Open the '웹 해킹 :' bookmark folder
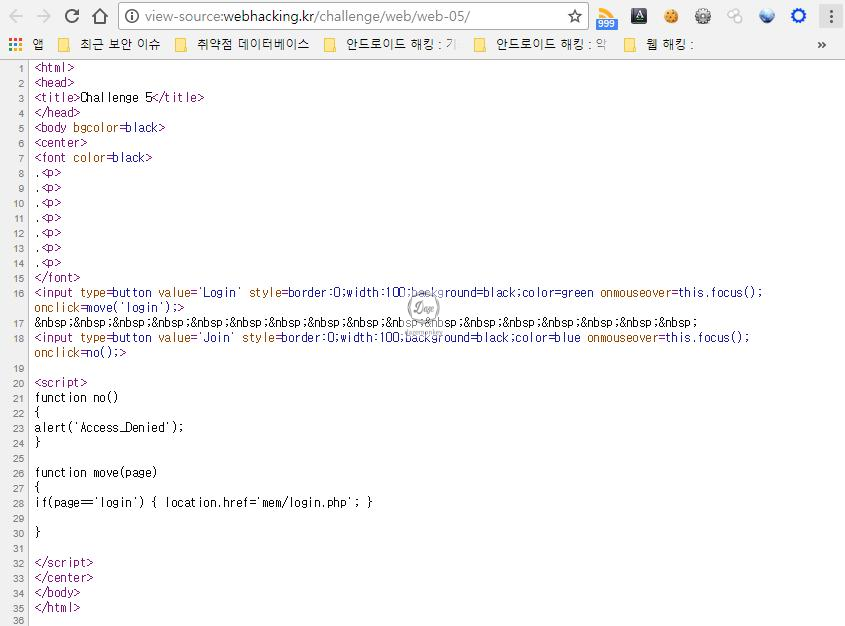Image resolution: width=845 pixels, height=626 pixels. 659,44
